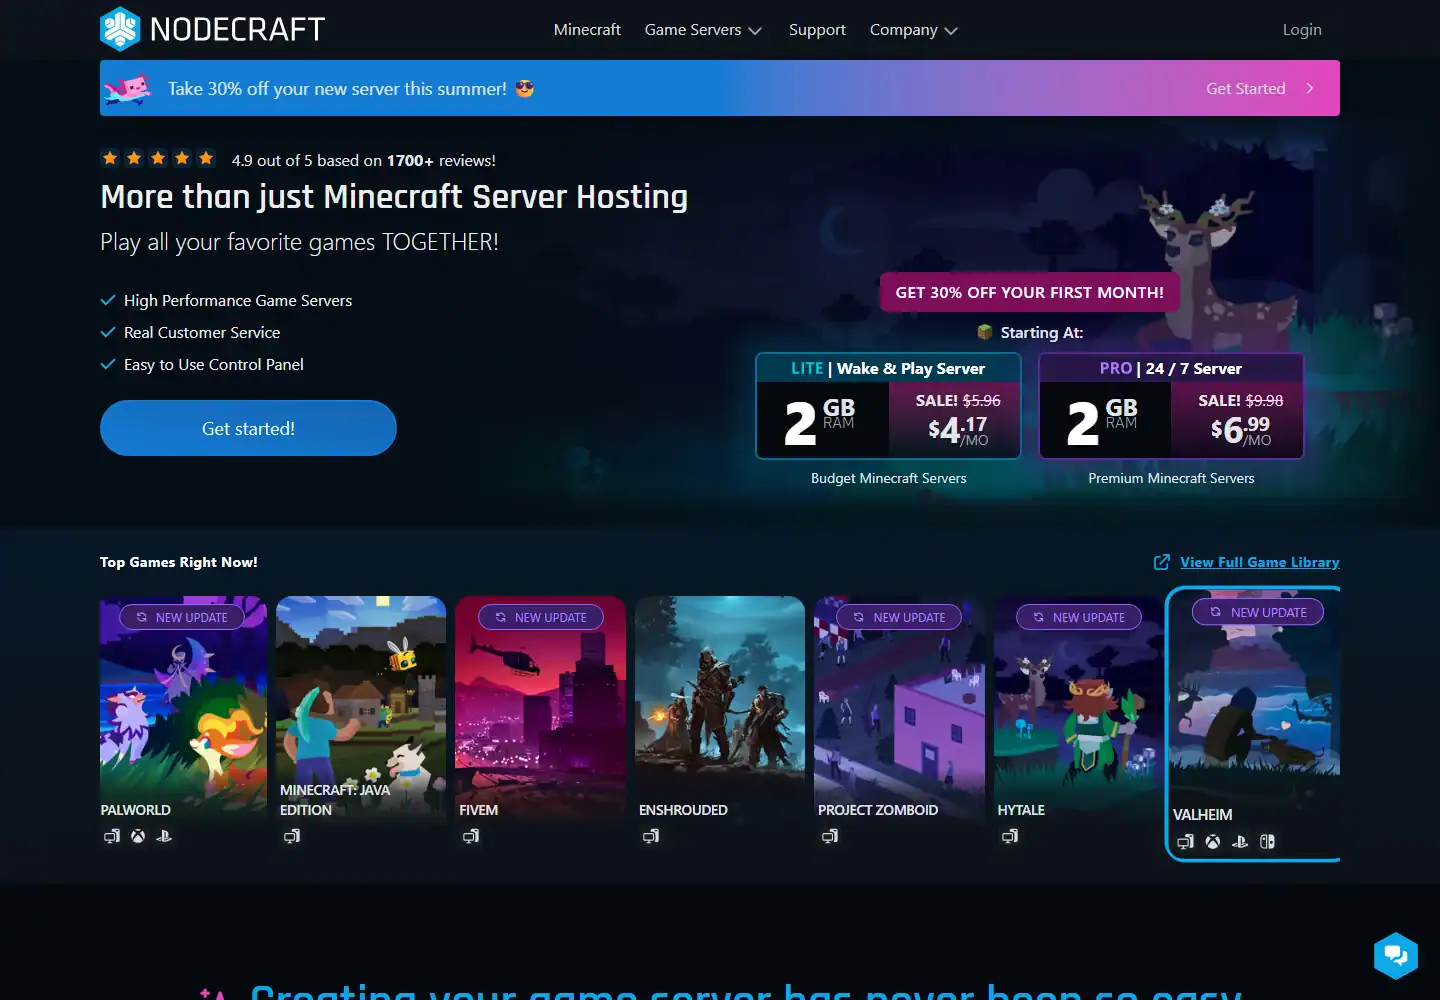Click the NODECRAFT wordmark text
Screen dimensions: 1440x1000
coord(237,29)
